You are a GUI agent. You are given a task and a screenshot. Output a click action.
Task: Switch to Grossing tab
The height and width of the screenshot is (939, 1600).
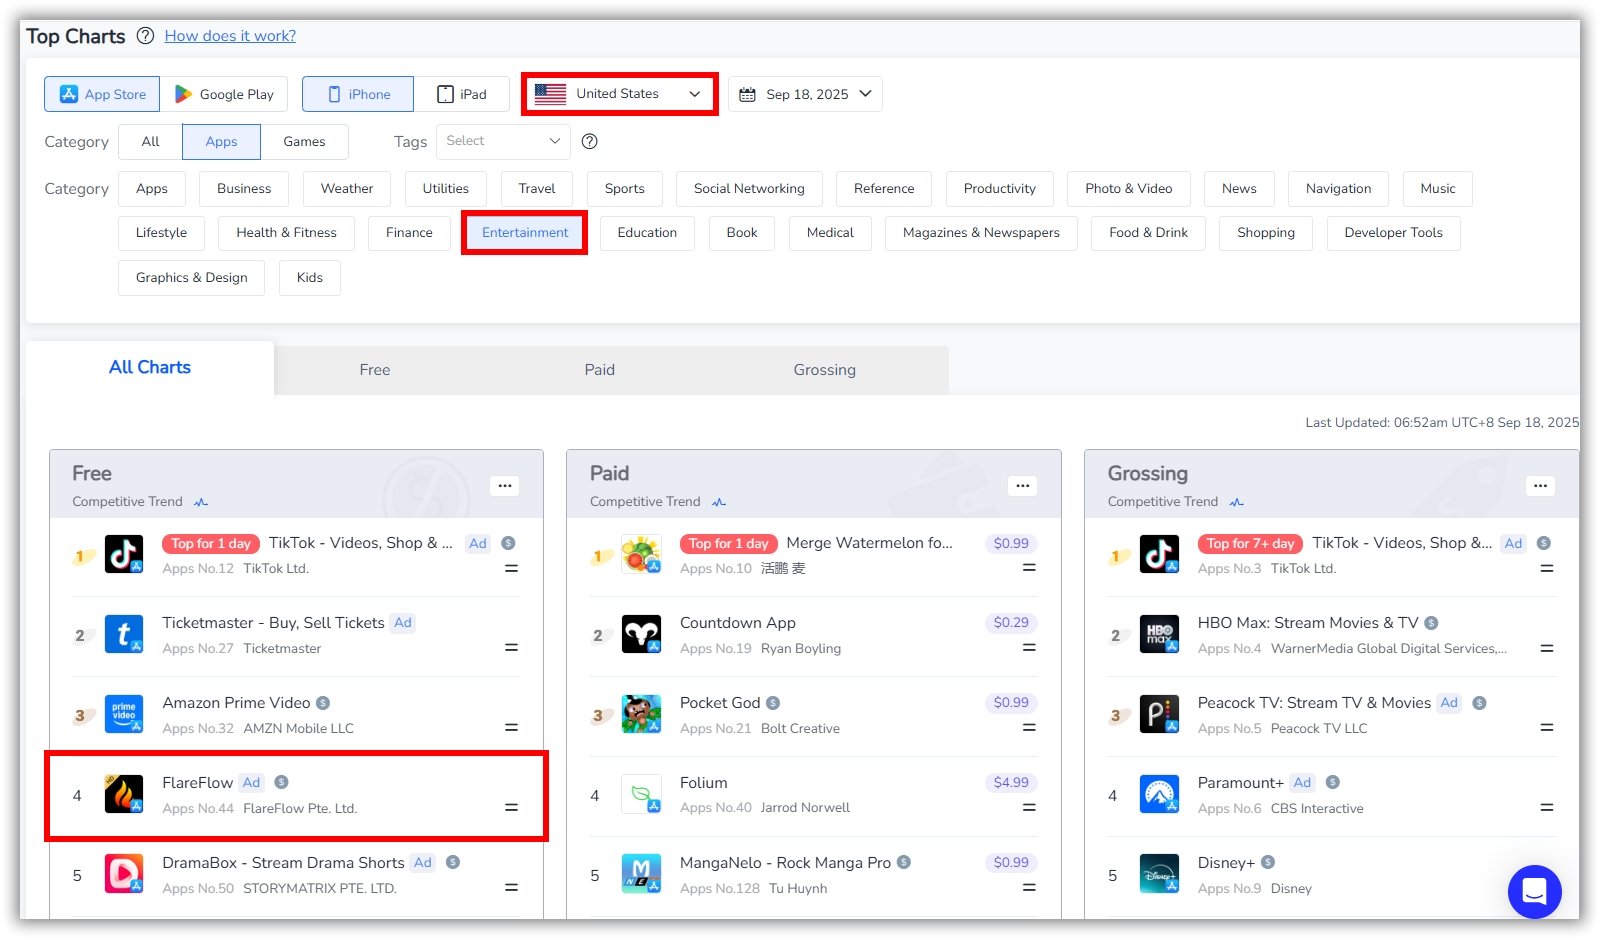tap(825, 370)
